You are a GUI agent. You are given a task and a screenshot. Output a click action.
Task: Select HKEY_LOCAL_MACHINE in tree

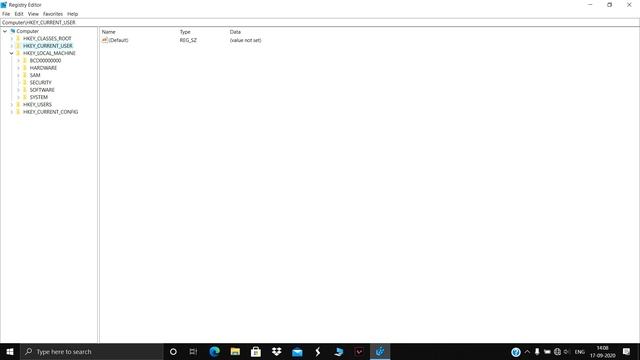[49, 53]
